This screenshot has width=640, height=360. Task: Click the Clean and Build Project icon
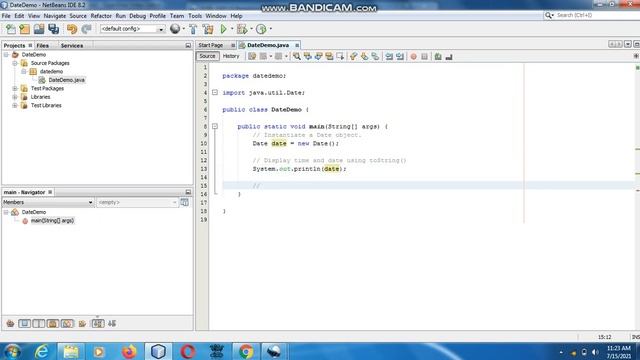point(208,29)
